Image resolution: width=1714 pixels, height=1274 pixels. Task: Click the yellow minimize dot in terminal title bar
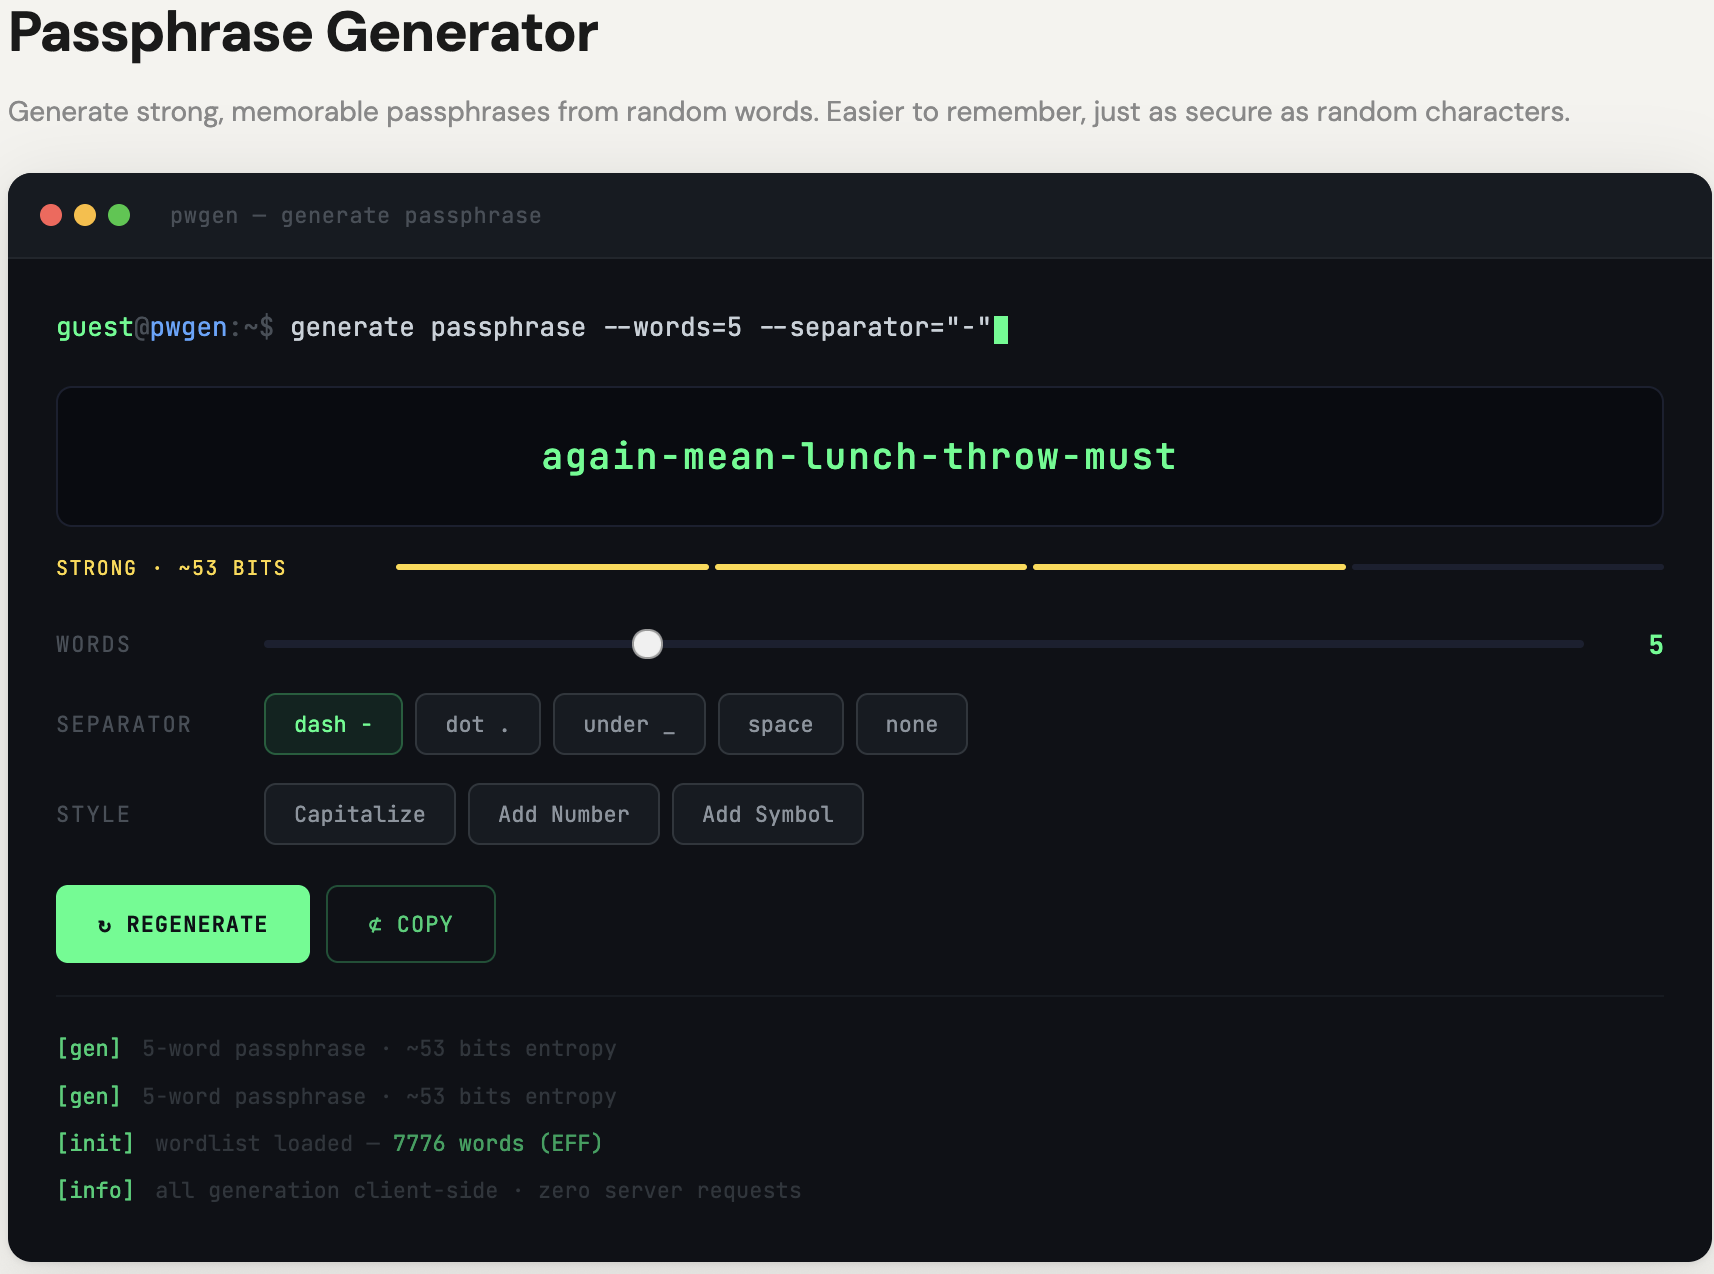coord(85,215)
